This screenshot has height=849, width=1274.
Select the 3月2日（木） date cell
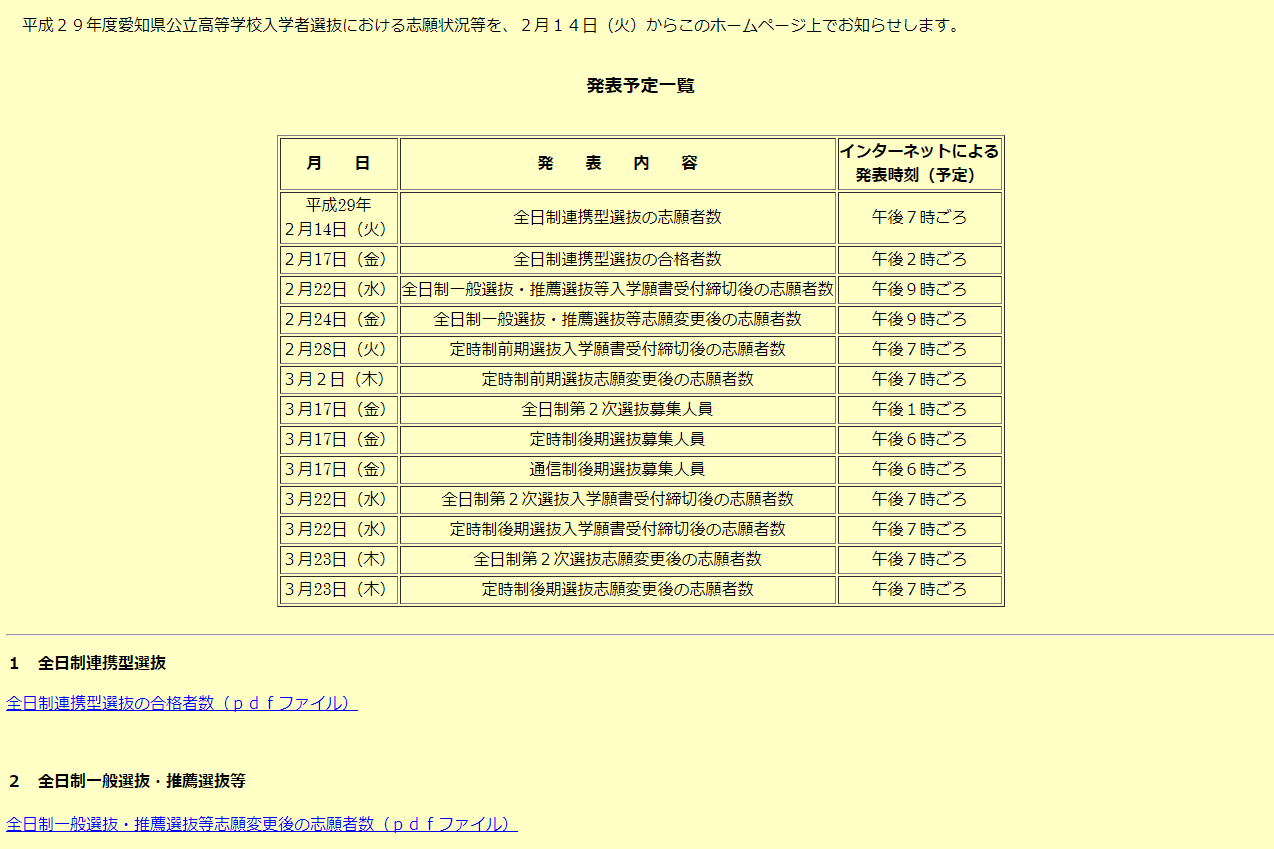click(338, 380)
